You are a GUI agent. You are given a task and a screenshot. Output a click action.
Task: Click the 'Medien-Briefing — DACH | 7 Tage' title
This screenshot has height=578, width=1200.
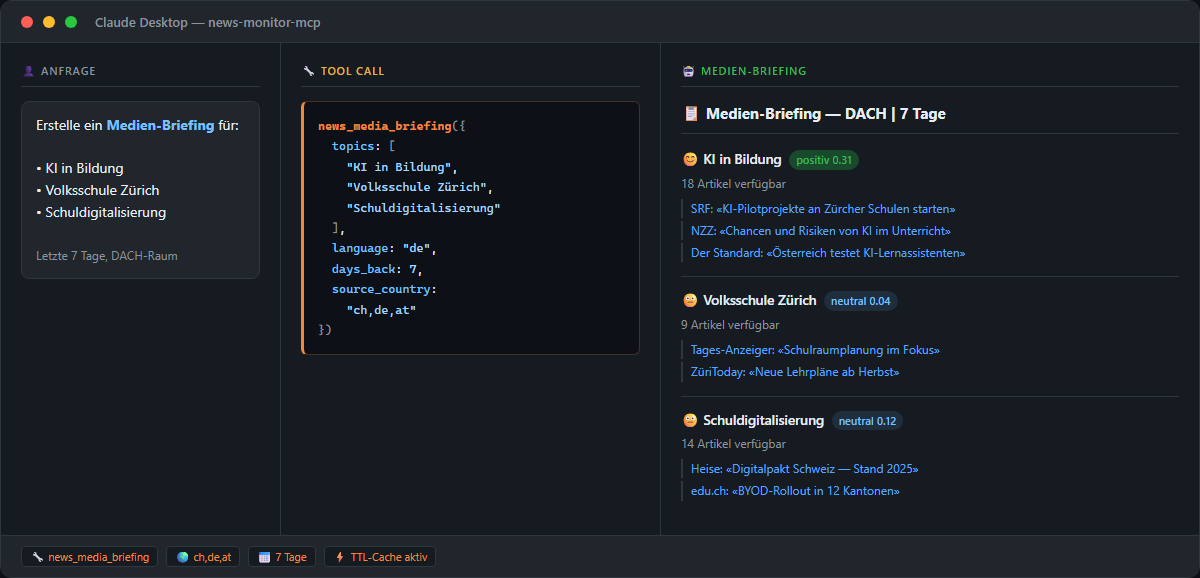click(826, 114)
